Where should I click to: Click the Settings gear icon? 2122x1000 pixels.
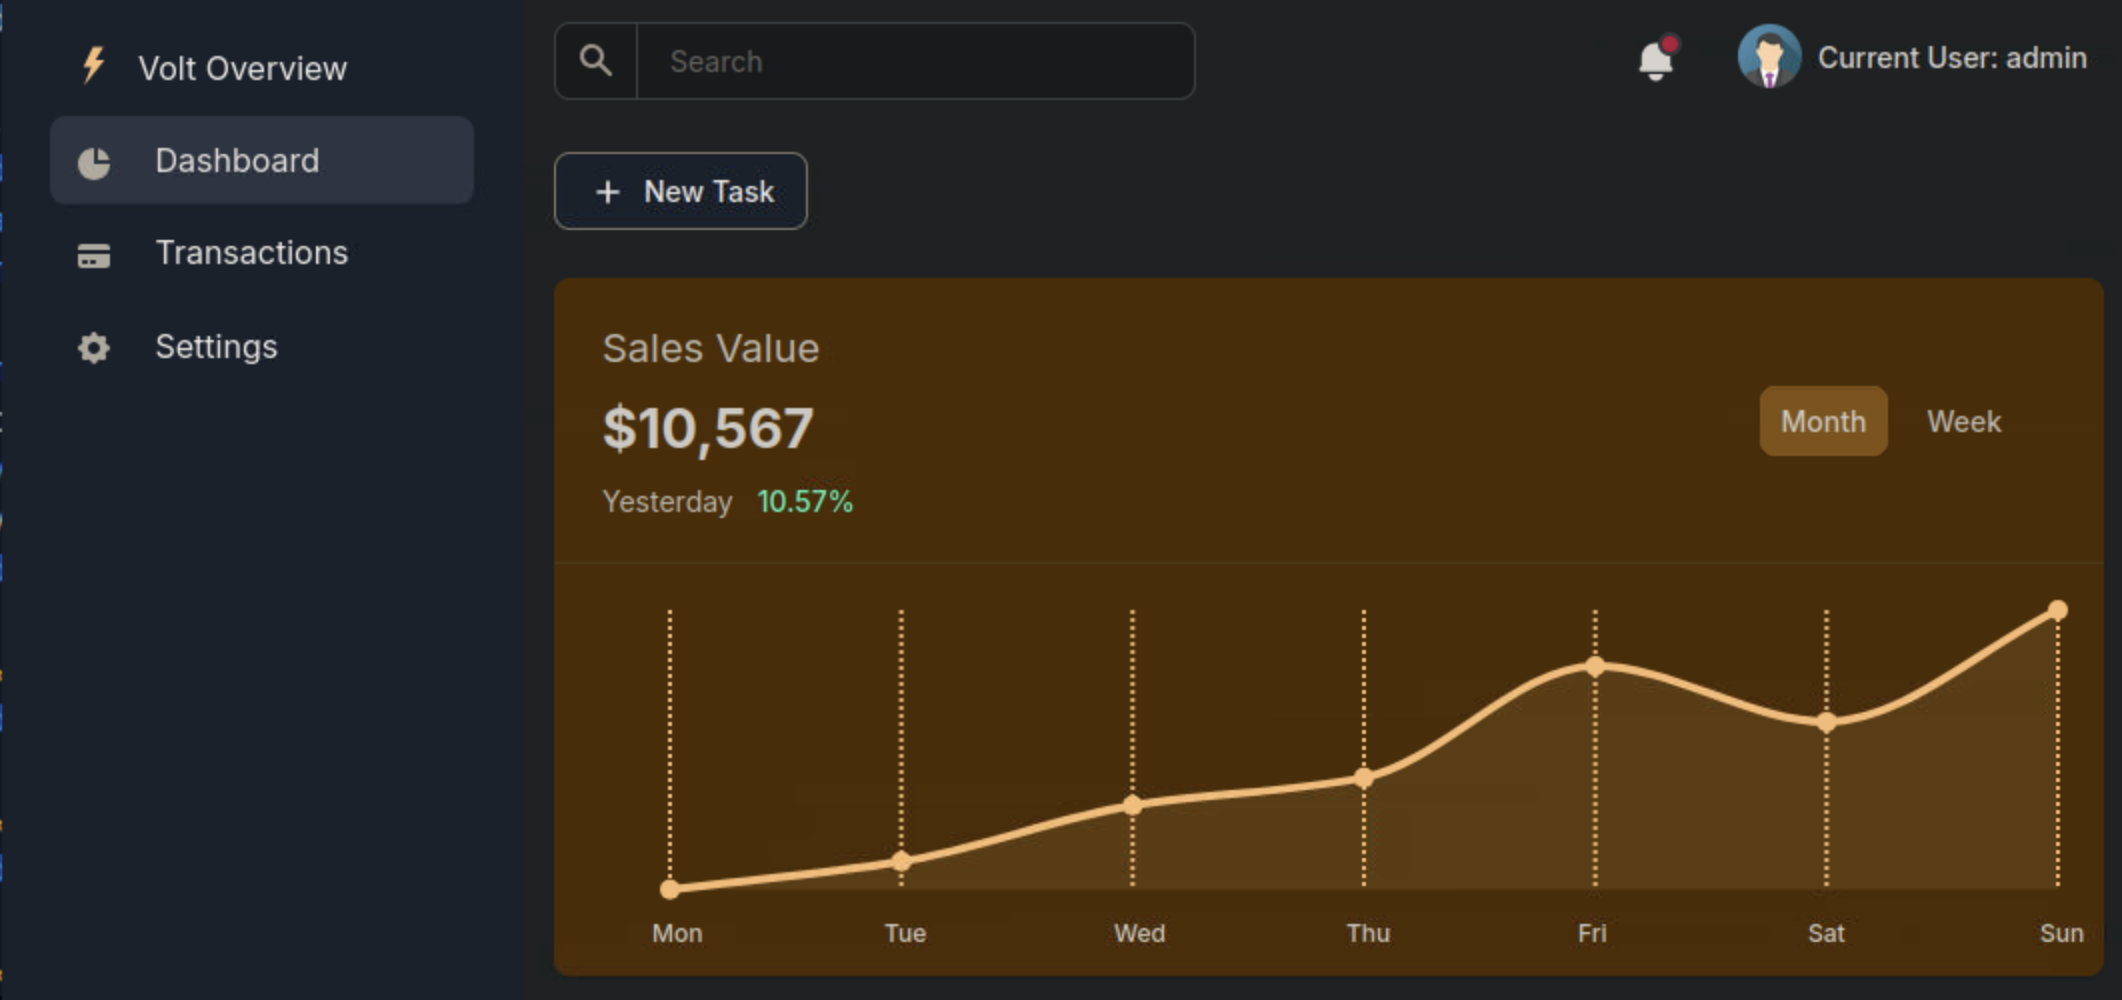tap(94, 348)
